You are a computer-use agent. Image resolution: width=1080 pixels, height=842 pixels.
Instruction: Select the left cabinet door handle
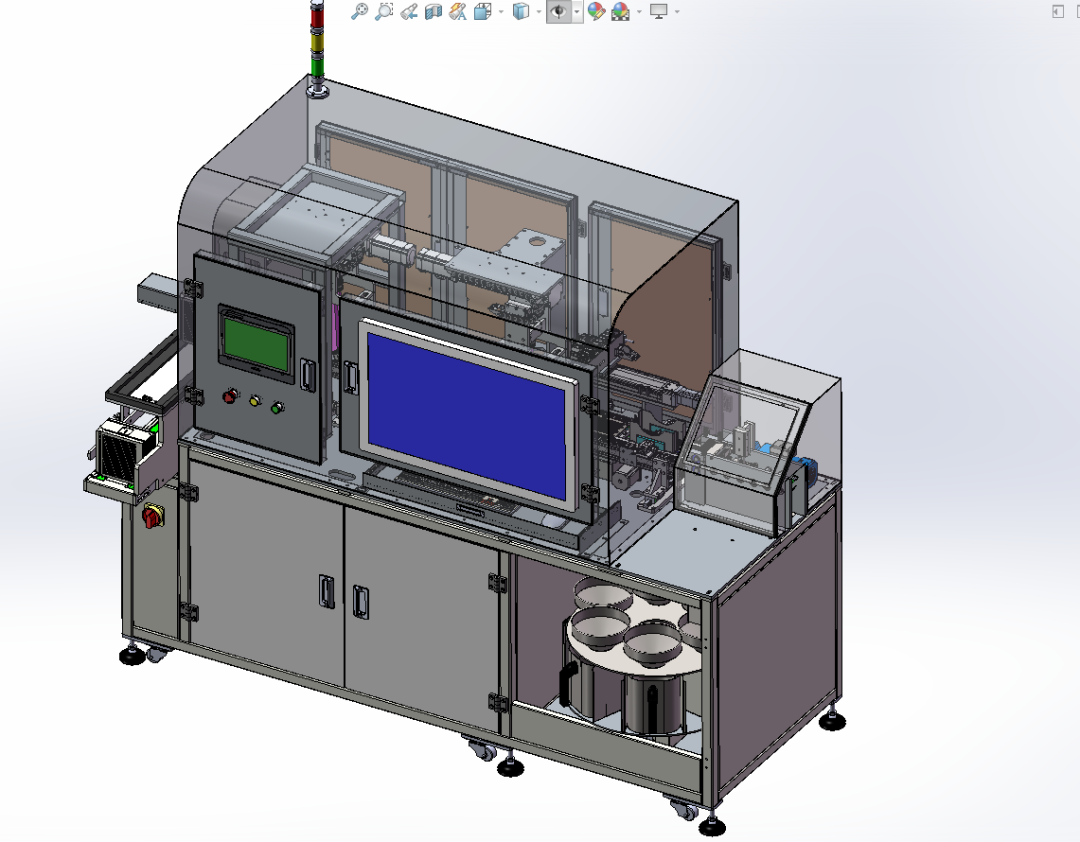point(326,591)
